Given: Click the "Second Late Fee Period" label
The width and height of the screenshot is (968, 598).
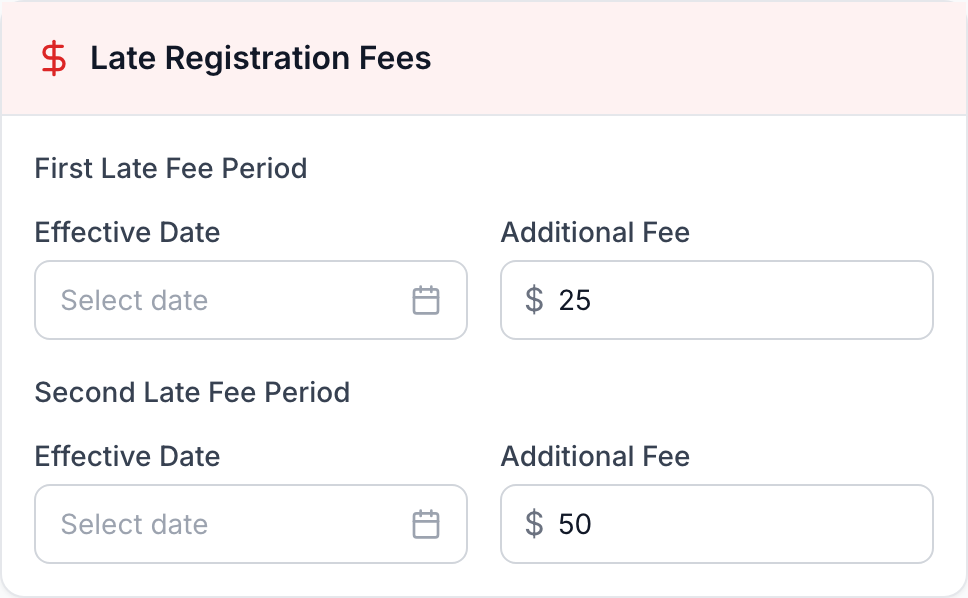Looking at the screenshot, I should (192, 392).
